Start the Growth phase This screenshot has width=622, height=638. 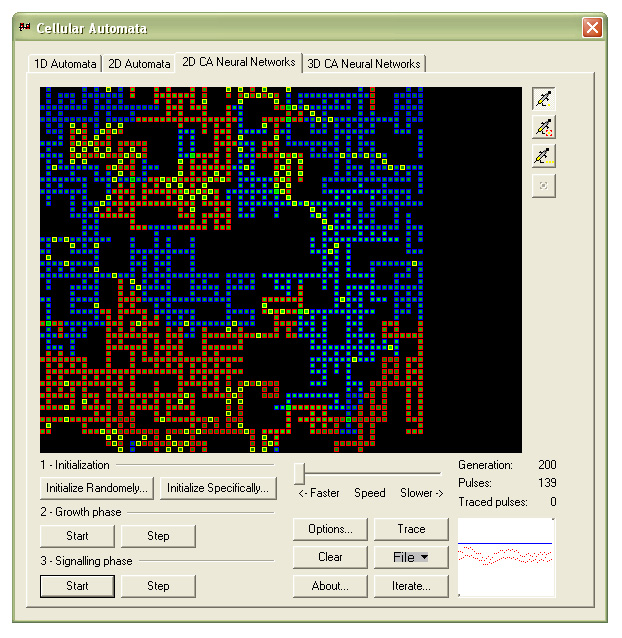pyautogui.click(x=77, y=536)
